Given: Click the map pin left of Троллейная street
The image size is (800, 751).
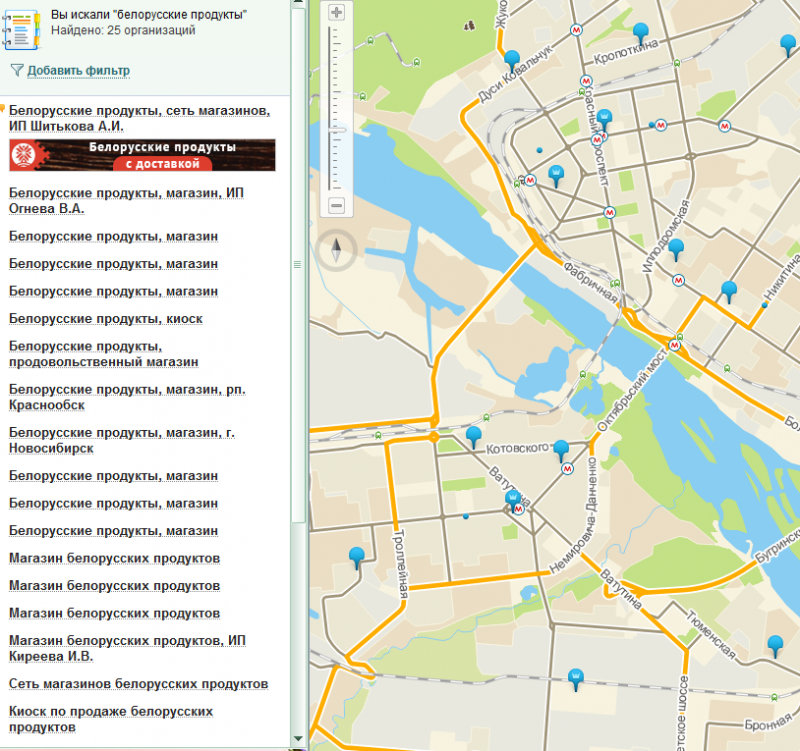Looking at the screenshot, I should pyautogui.click(x=356, y=557).
